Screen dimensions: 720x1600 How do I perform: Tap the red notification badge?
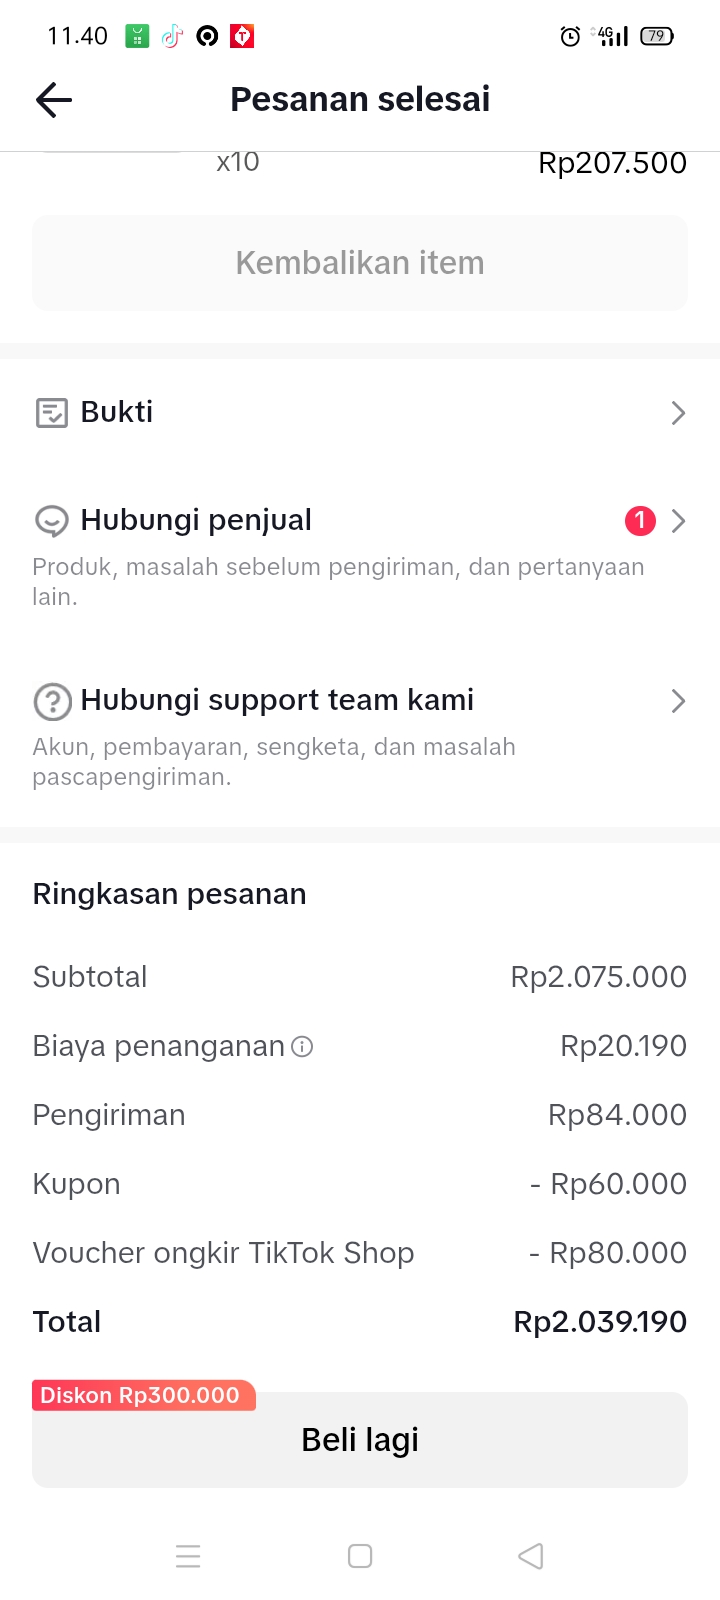(x=640, y=521)
